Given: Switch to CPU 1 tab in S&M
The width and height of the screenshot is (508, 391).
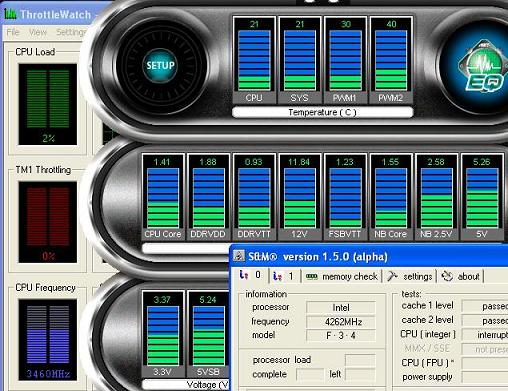Looking at the screenshot, I should (283, 276).
